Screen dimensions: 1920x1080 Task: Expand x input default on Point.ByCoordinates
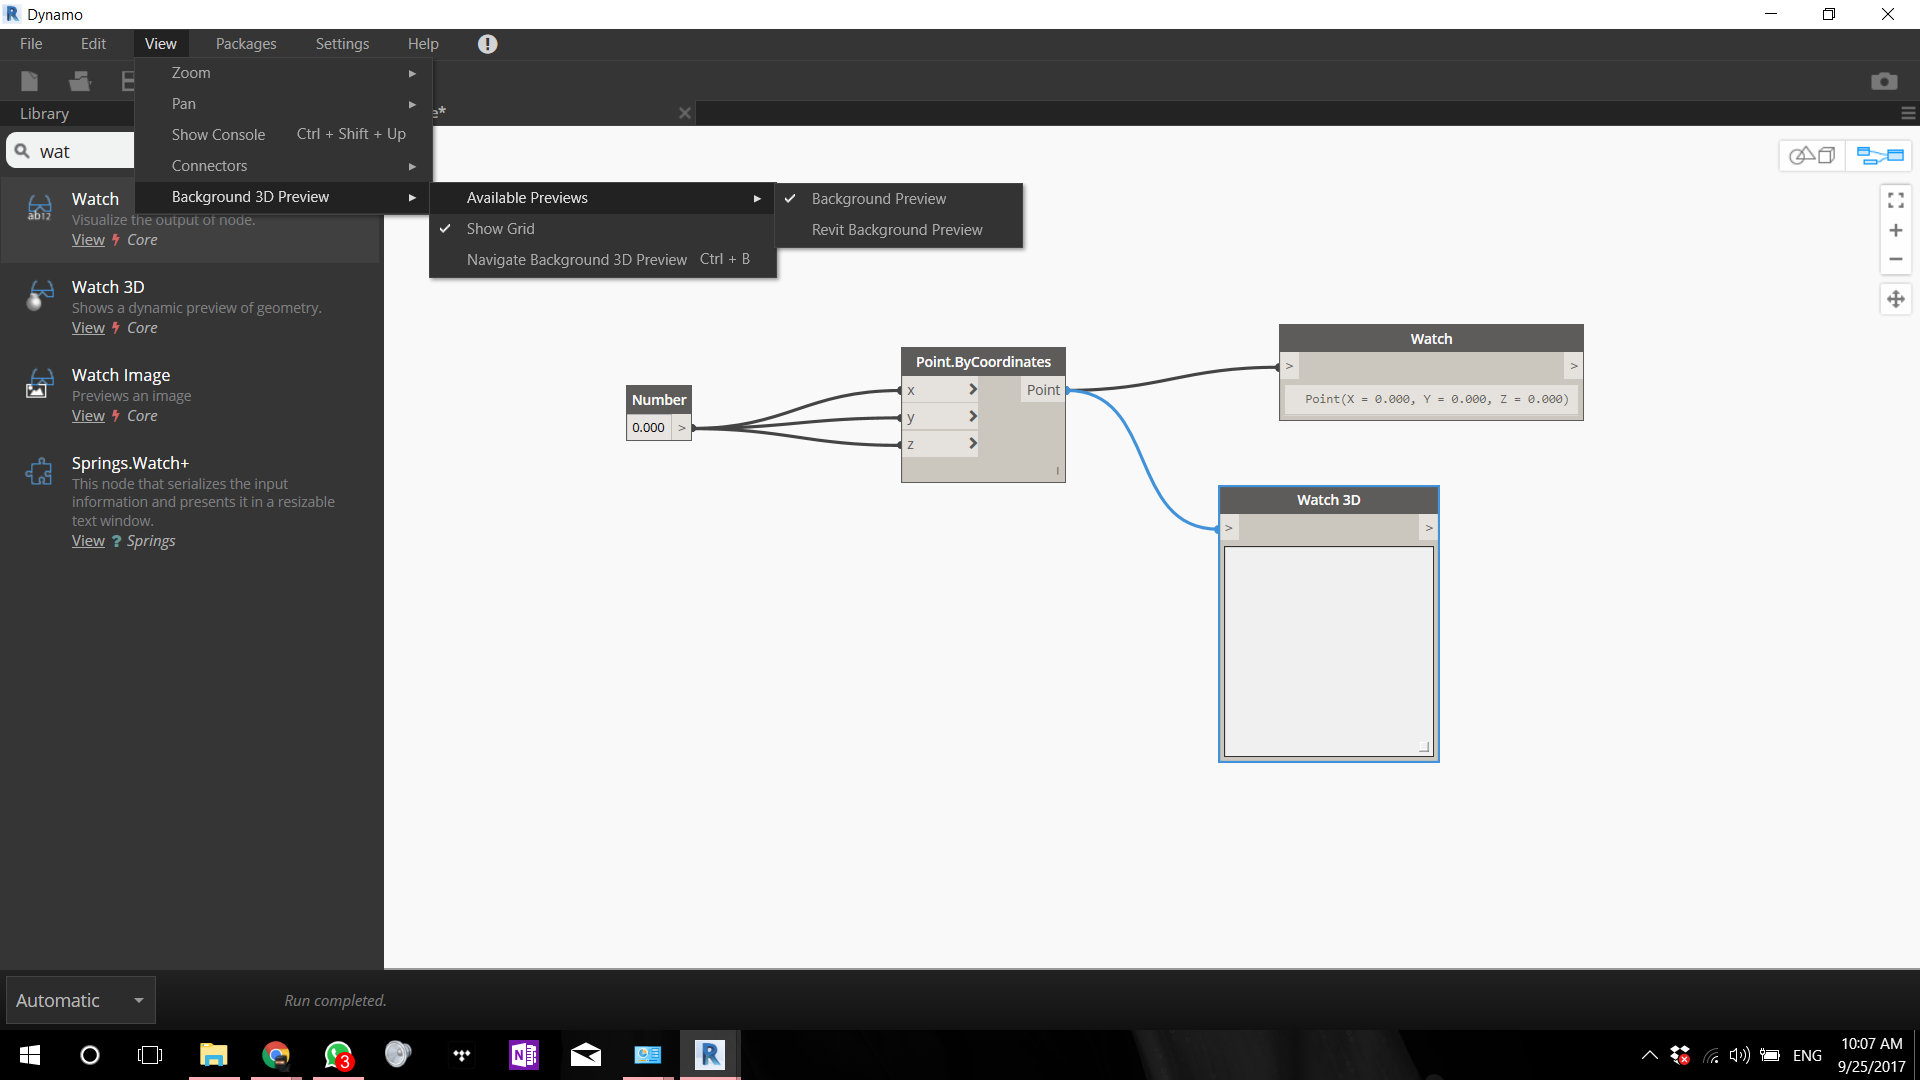[972, 390]
